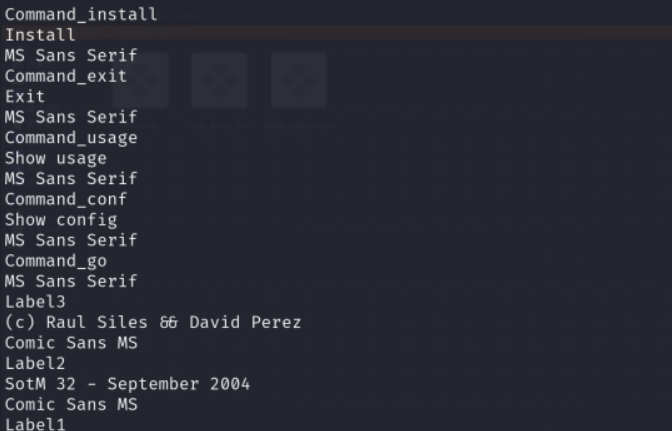Click Comic Sans MS below the SotM line
This screenshot has height=431, width=672.
pos(71,404)
